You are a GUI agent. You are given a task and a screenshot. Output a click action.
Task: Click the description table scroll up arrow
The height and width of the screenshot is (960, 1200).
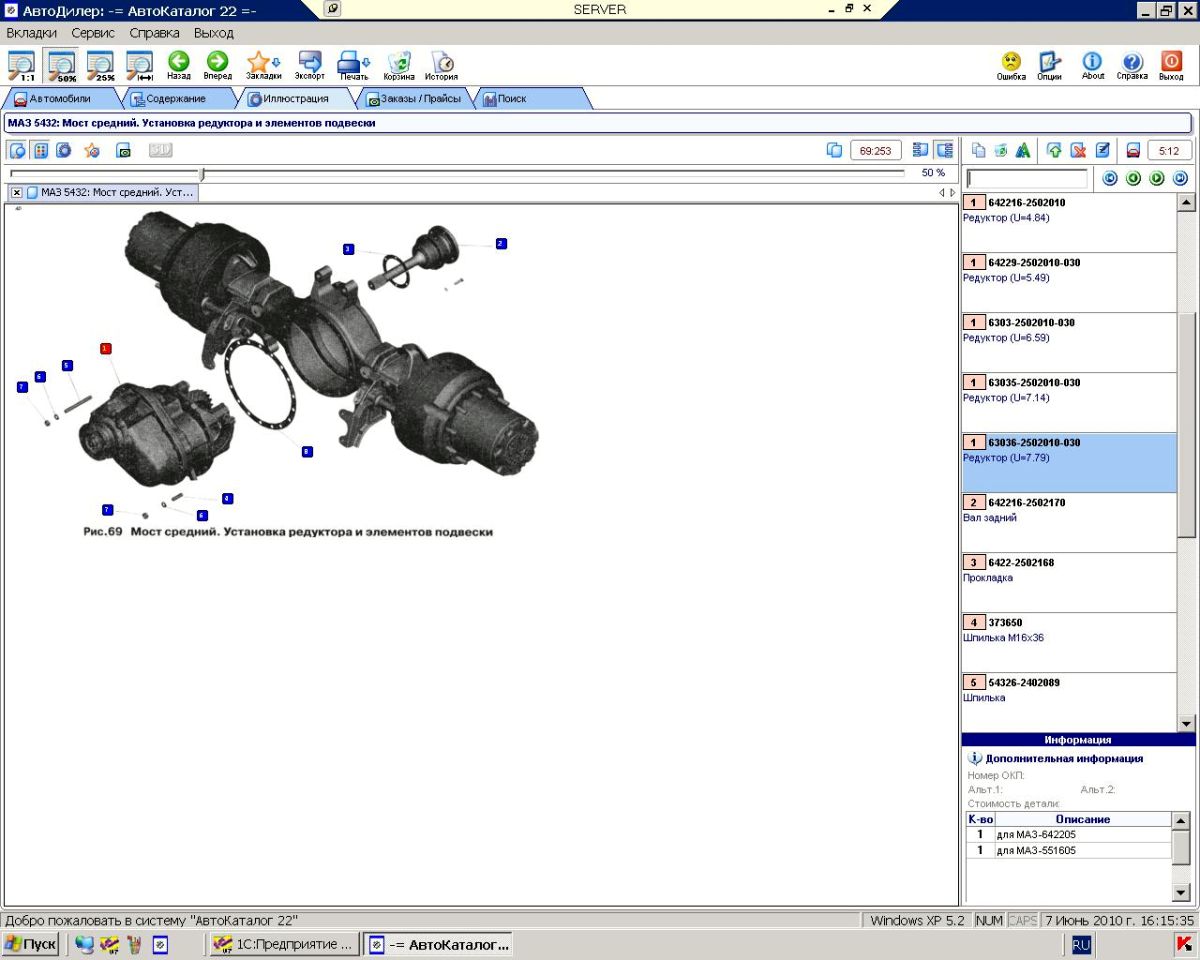(x=1181, y=821)
